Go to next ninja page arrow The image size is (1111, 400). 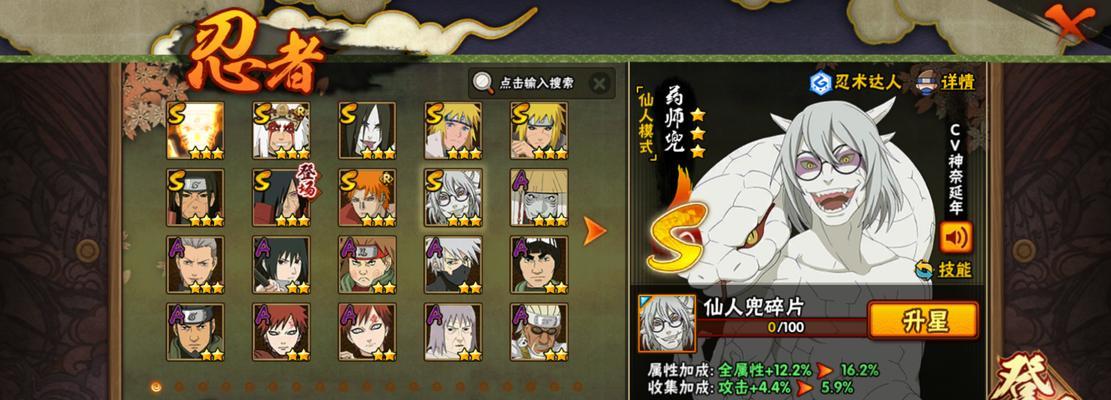tap(594, 231)
